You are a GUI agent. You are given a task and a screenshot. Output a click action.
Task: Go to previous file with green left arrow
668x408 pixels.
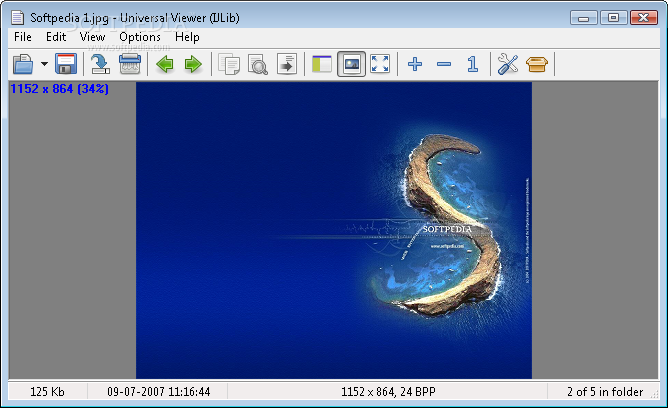[x=164, y=64]
